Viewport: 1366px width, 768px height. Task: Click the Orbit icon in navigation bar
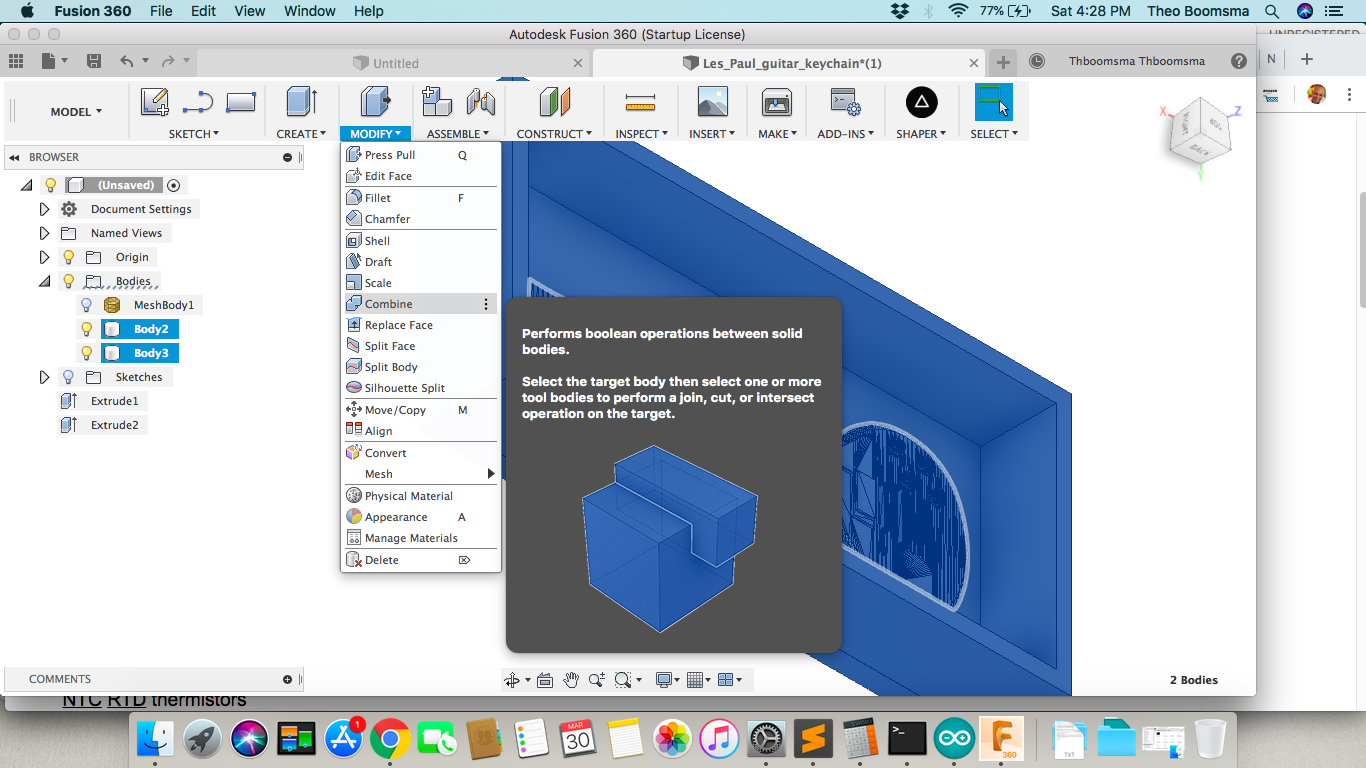(512, 680)
